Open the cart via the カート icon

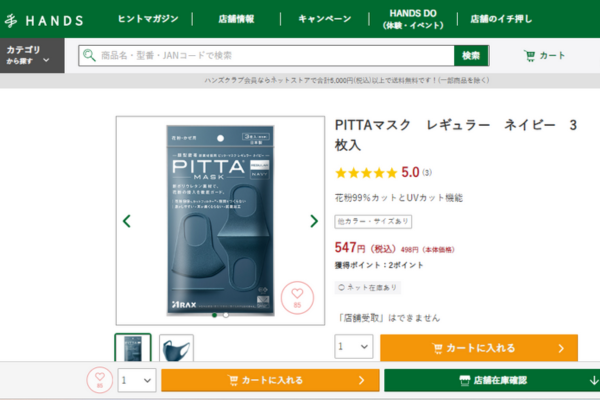tap(544, 56)
